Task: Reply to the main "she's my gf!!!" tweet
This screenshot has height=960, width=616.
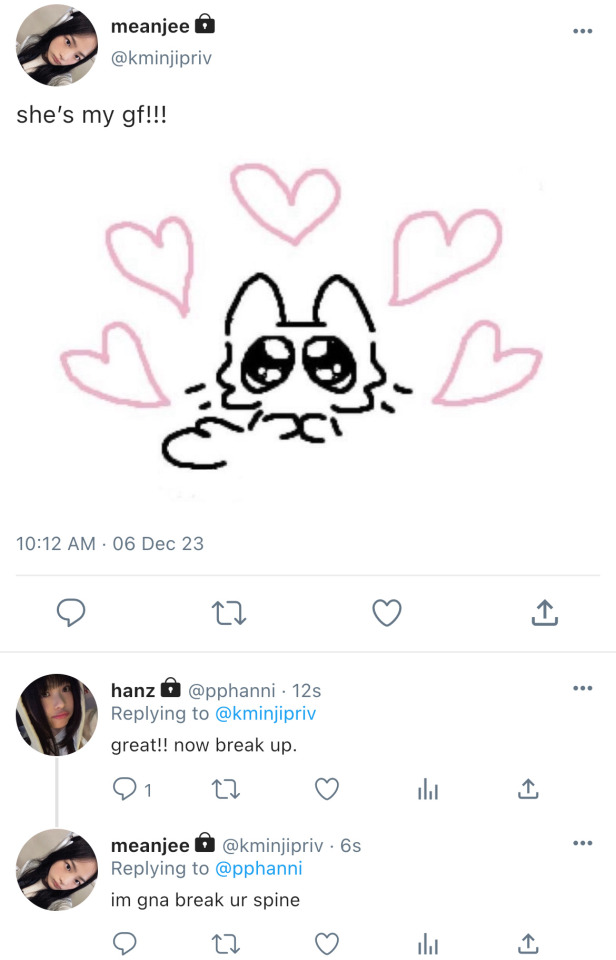Action: [70, 612]
